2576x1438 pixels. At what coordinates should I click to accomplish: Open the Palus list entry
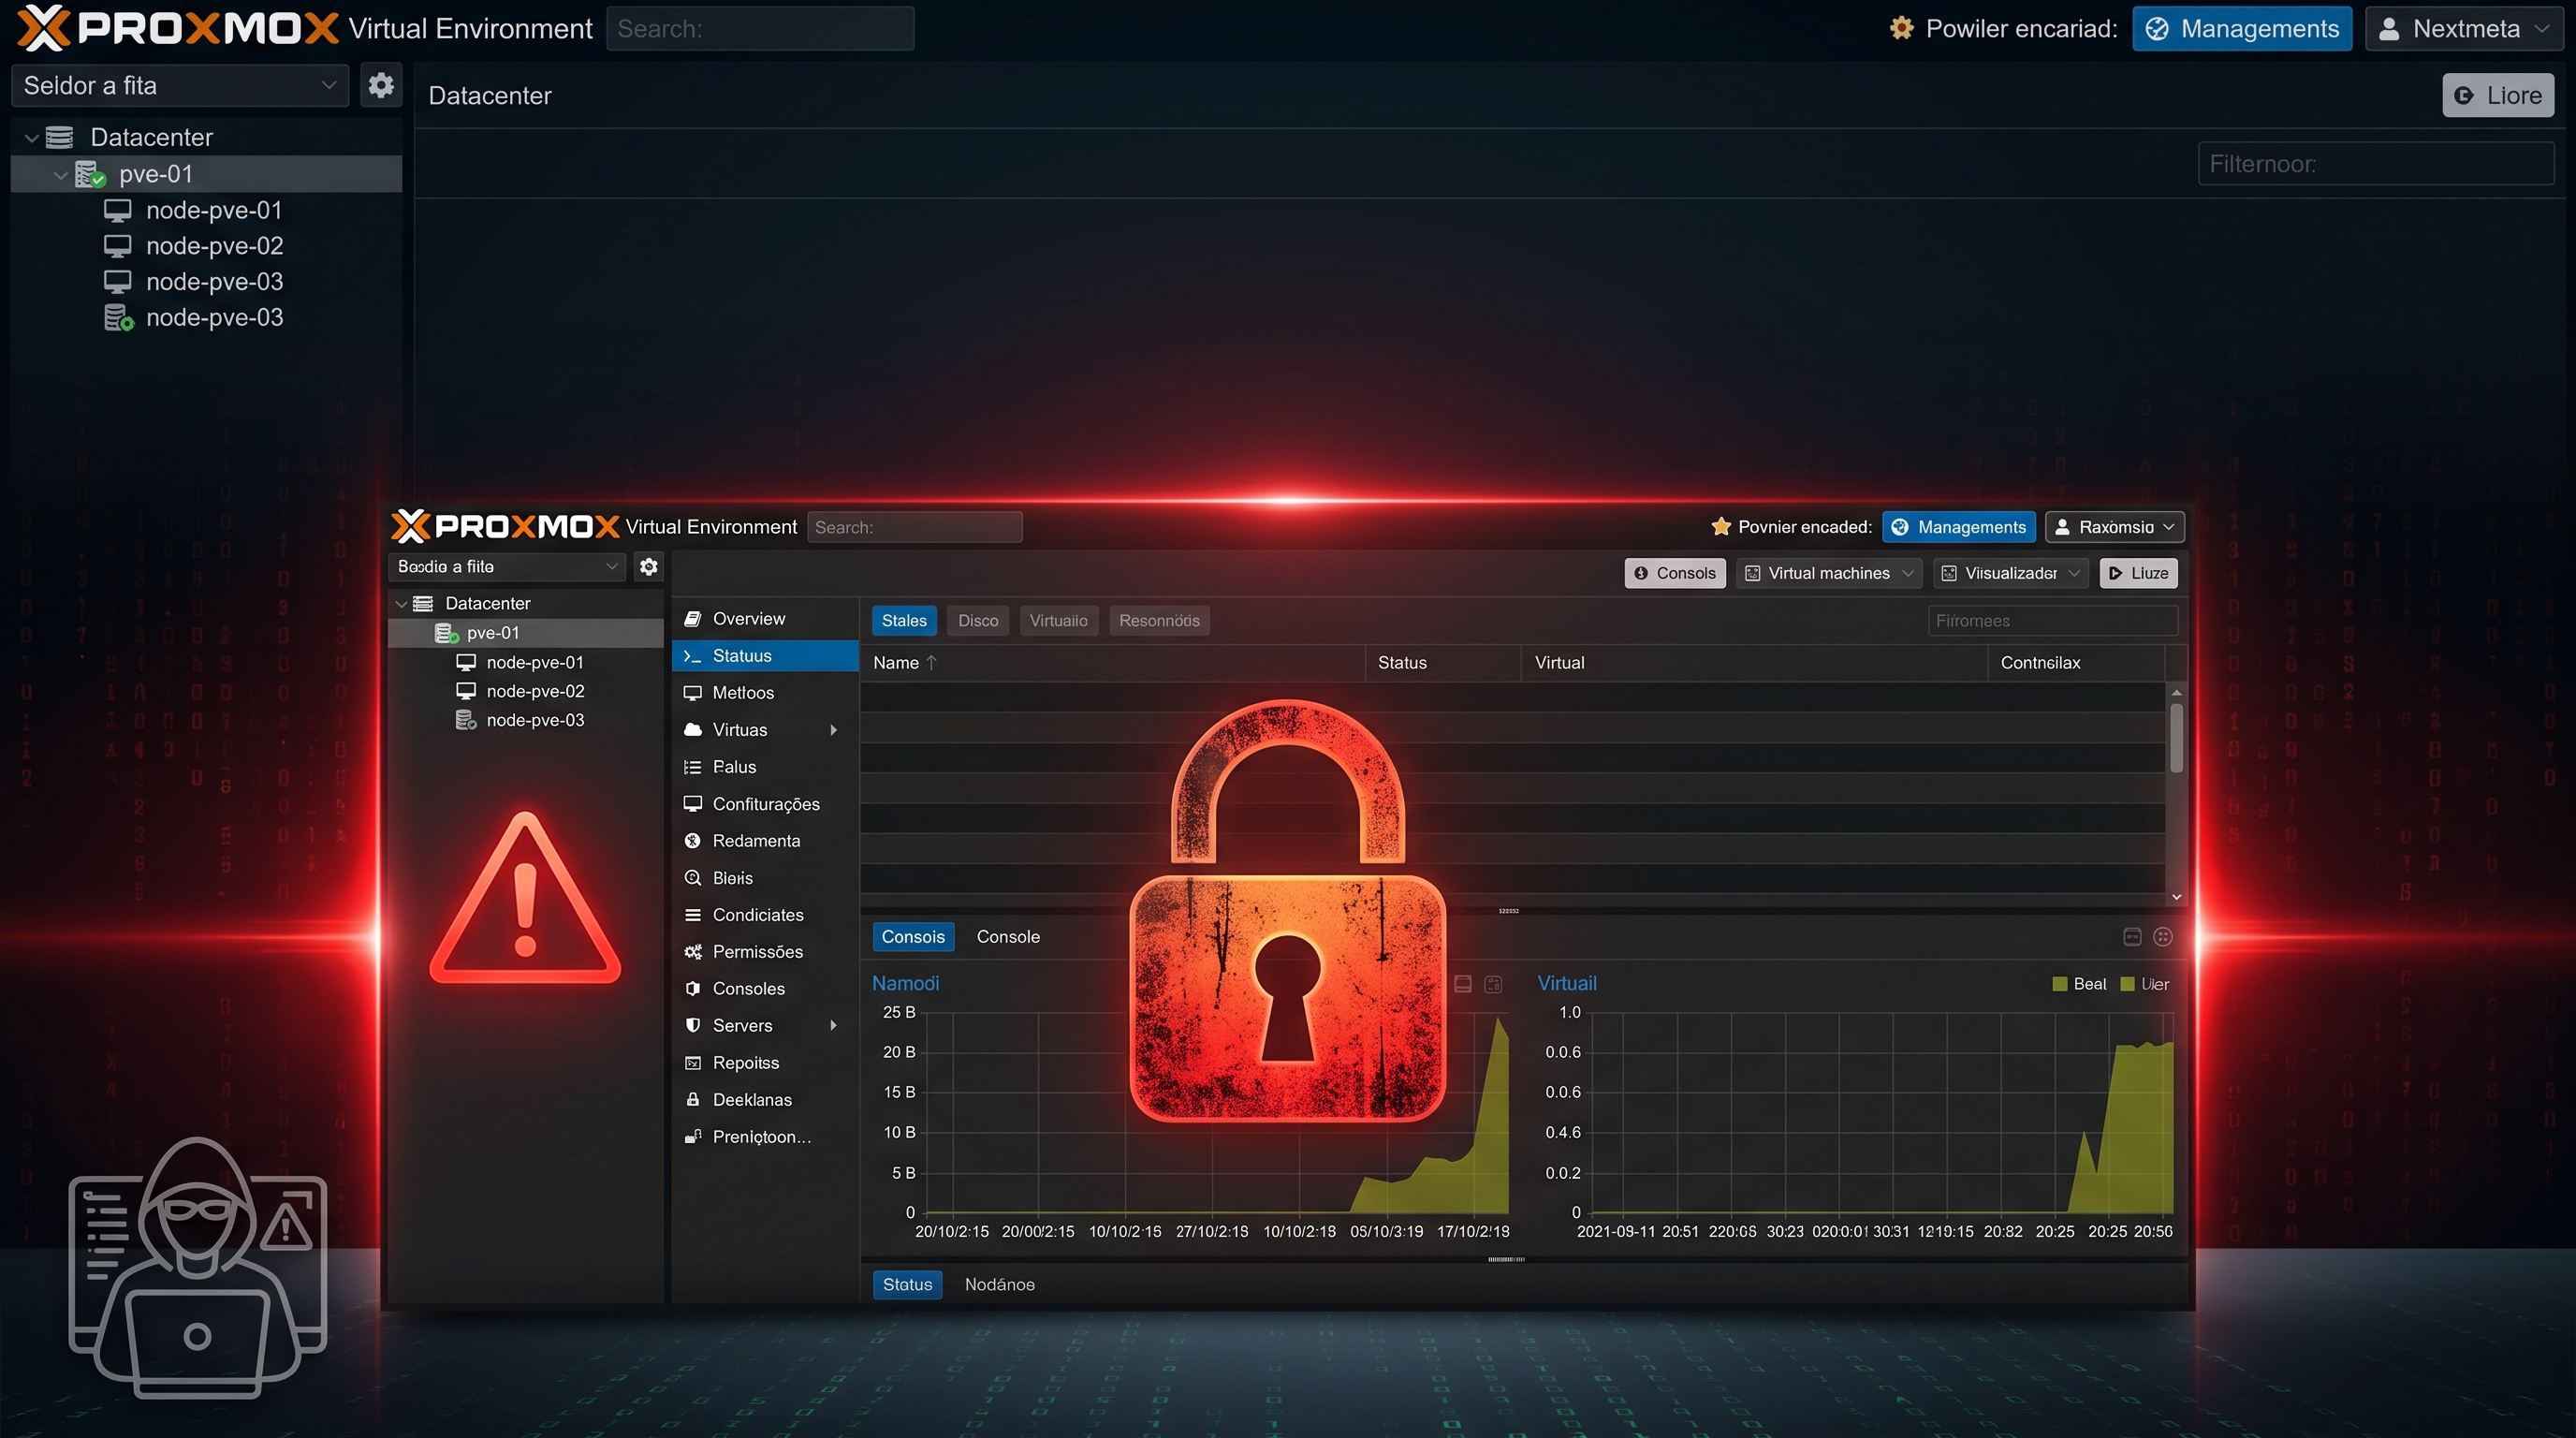point(765,766)
